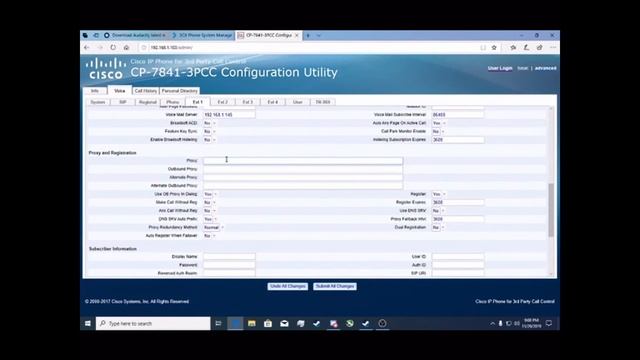Click the advanced link
The height and width of the screenshot is (360, 640).
click(x=545, y=68)
